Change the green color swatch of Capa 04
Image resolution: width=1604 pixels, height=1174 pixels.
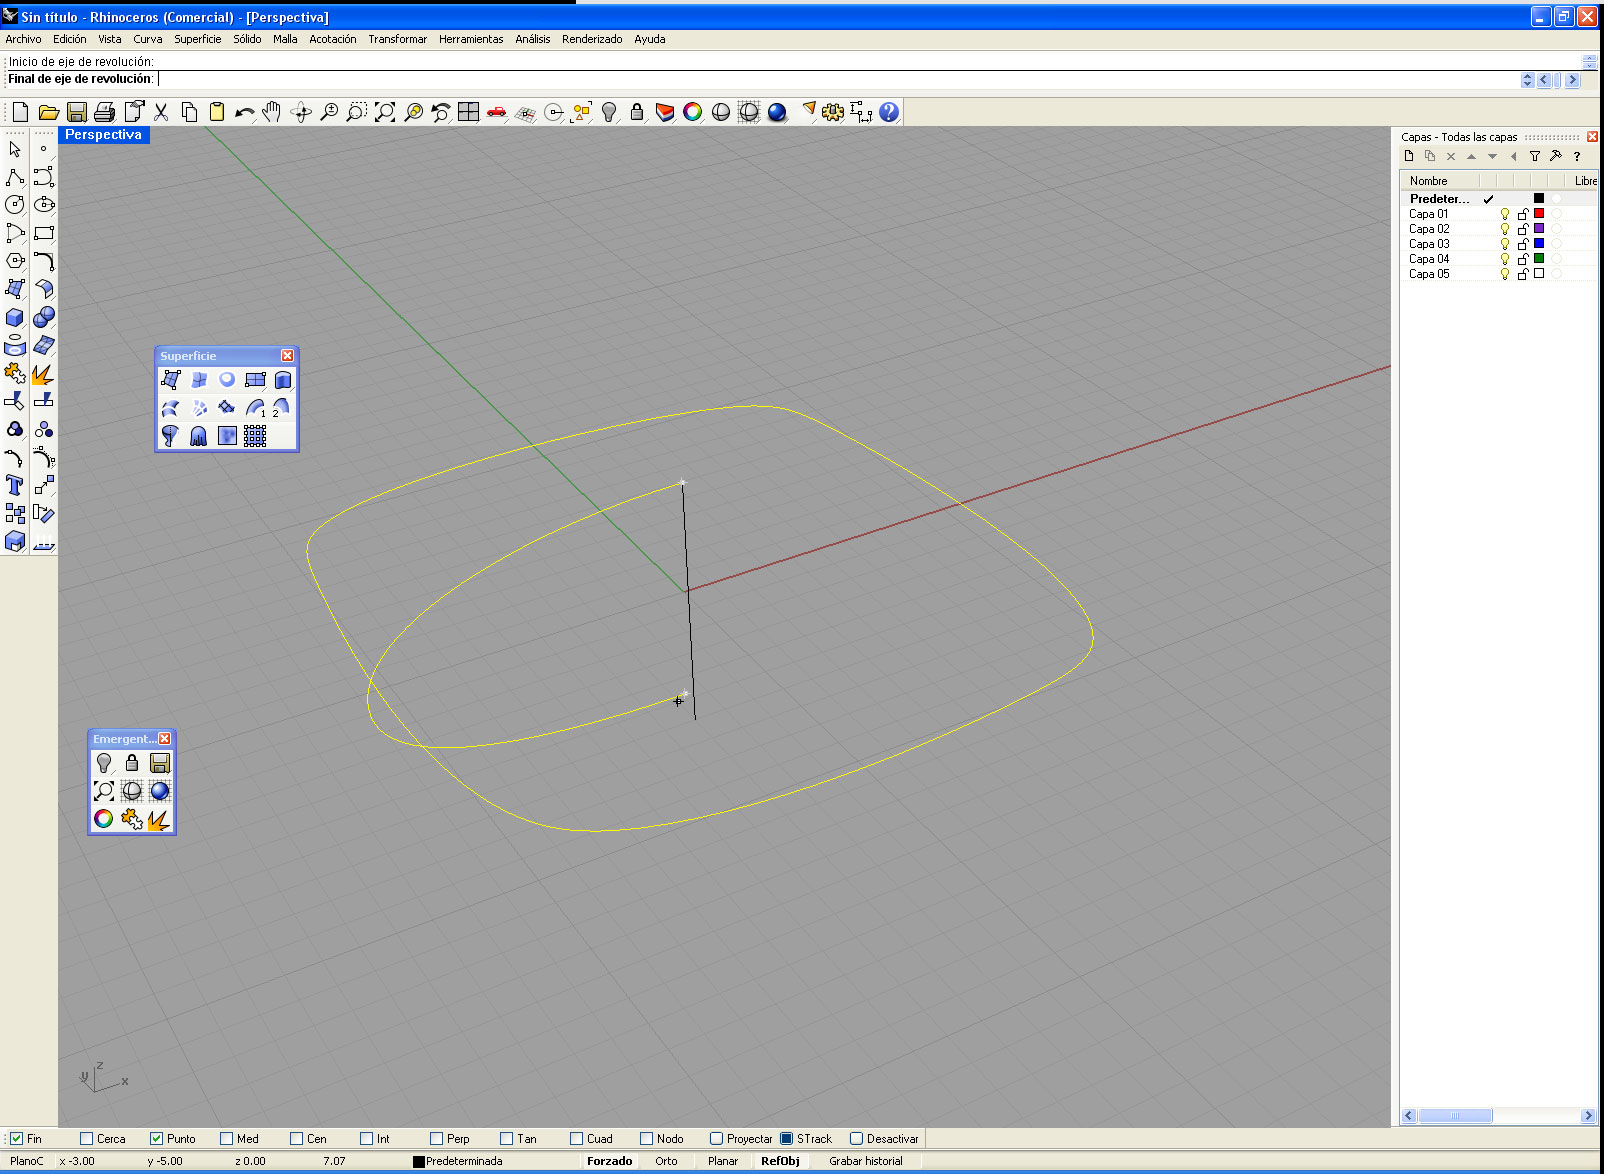(1539, 259)
